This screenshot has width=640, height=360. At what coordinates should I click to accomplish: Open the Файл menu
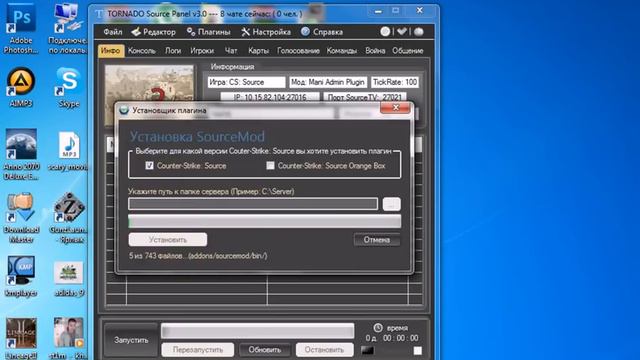click(113, 32)
